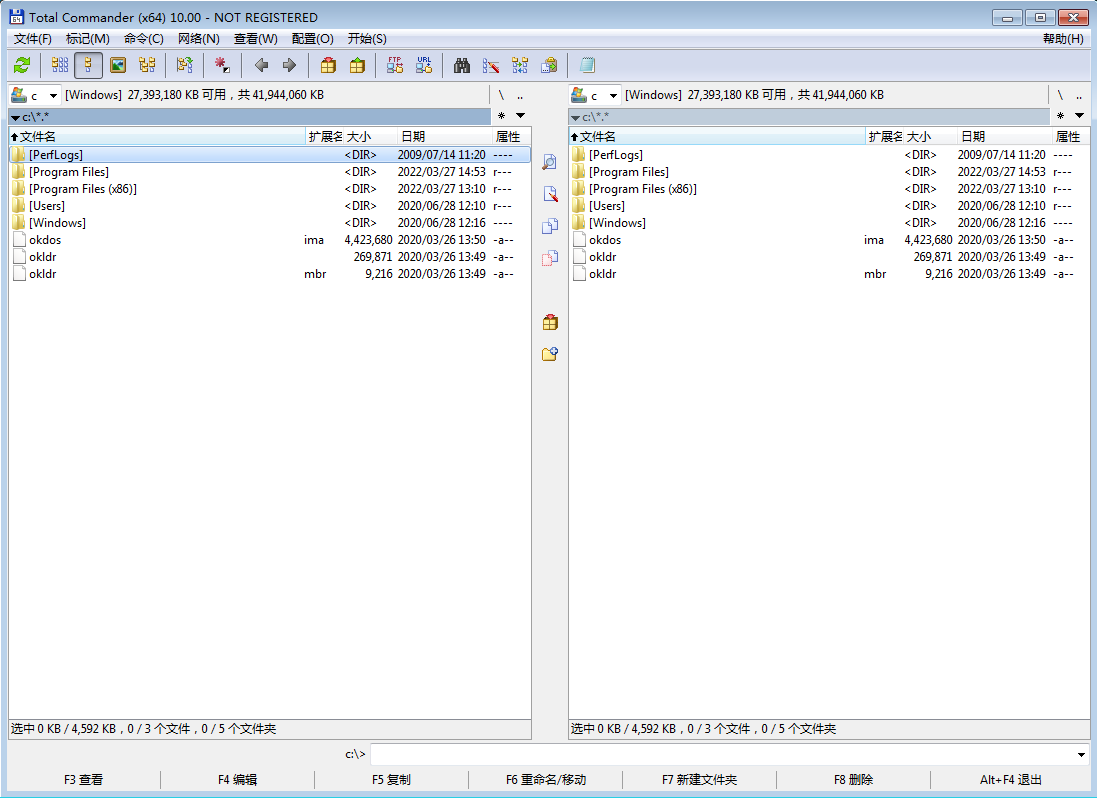Open the 配置(O) menu
Image resolution: width=1097 pixels, height=798 pixels.
312,39
